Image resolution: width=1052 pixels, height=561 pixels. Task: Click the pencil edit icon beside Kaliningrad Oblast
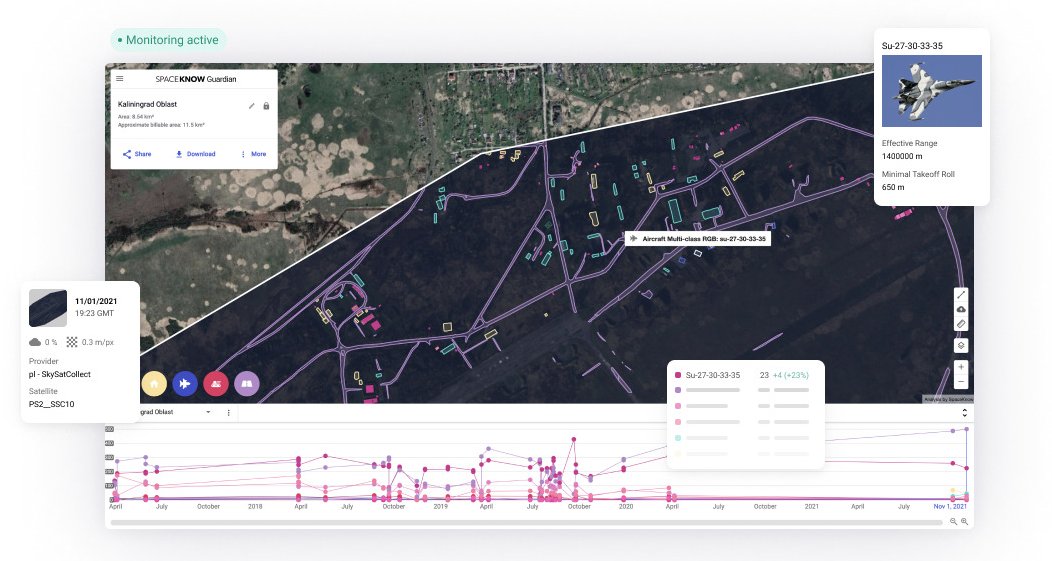[252, 106]
